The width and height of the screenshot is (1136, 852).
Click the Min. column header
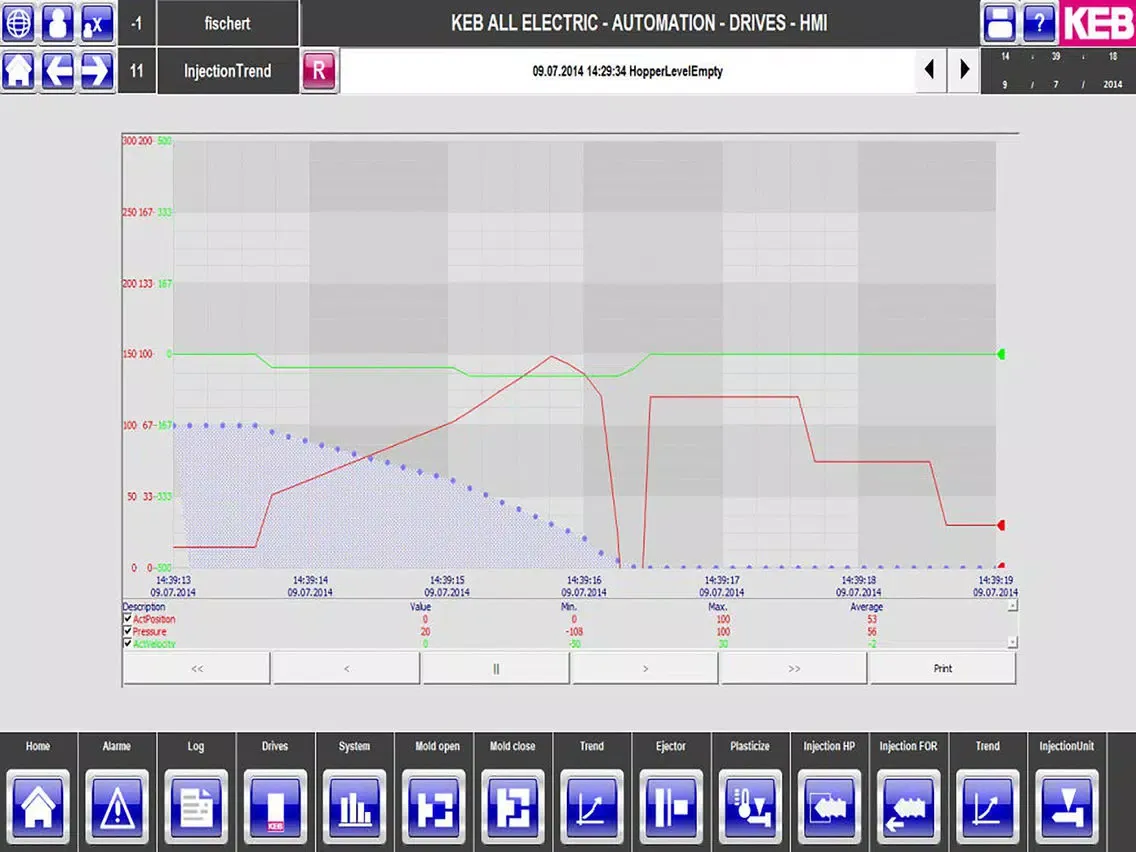[x=569, y=606]
